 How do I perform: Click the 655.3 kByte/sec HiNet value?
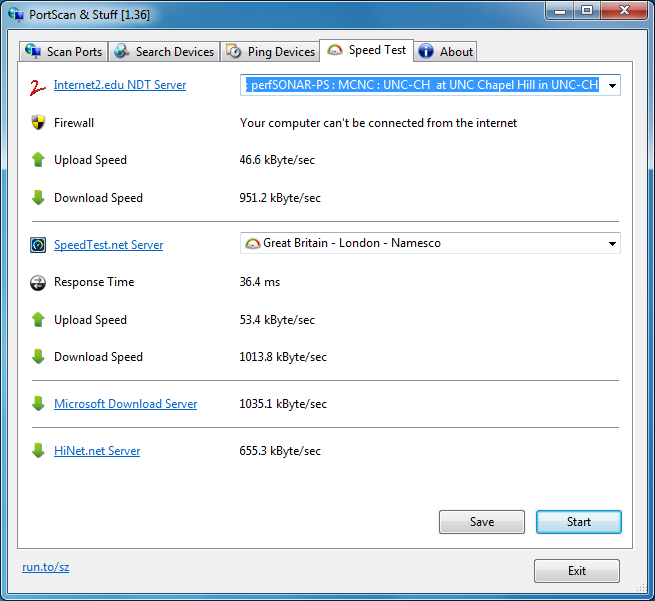pyautogui.click(x=280, y=451)
